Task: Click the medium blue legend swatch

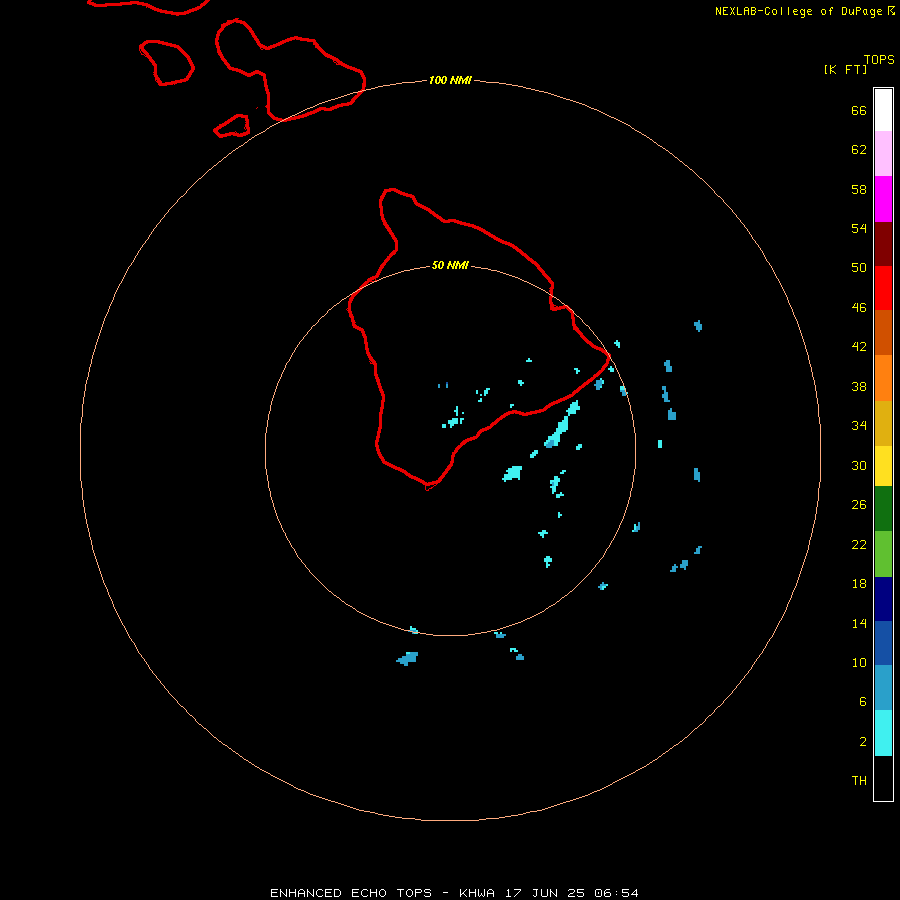Action: click(x=883, y=643)
